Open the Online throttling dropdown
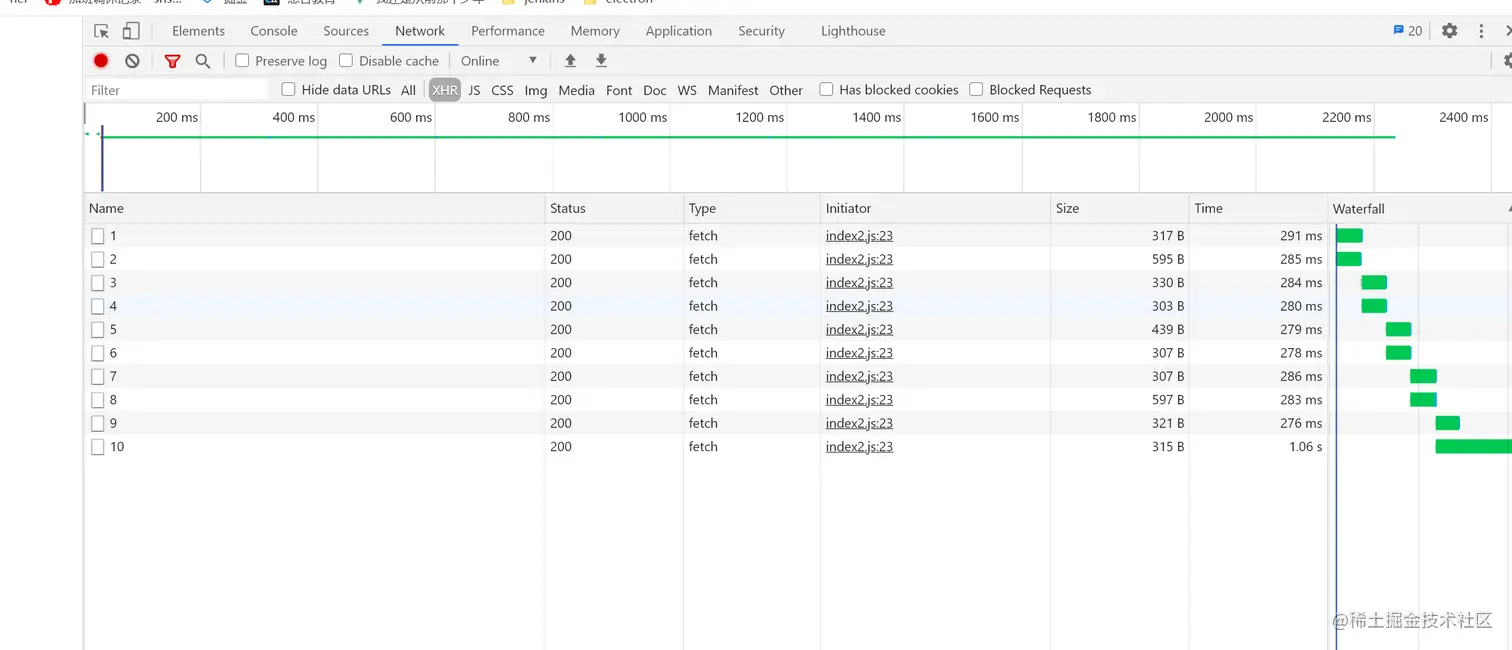 click(499, 61)
